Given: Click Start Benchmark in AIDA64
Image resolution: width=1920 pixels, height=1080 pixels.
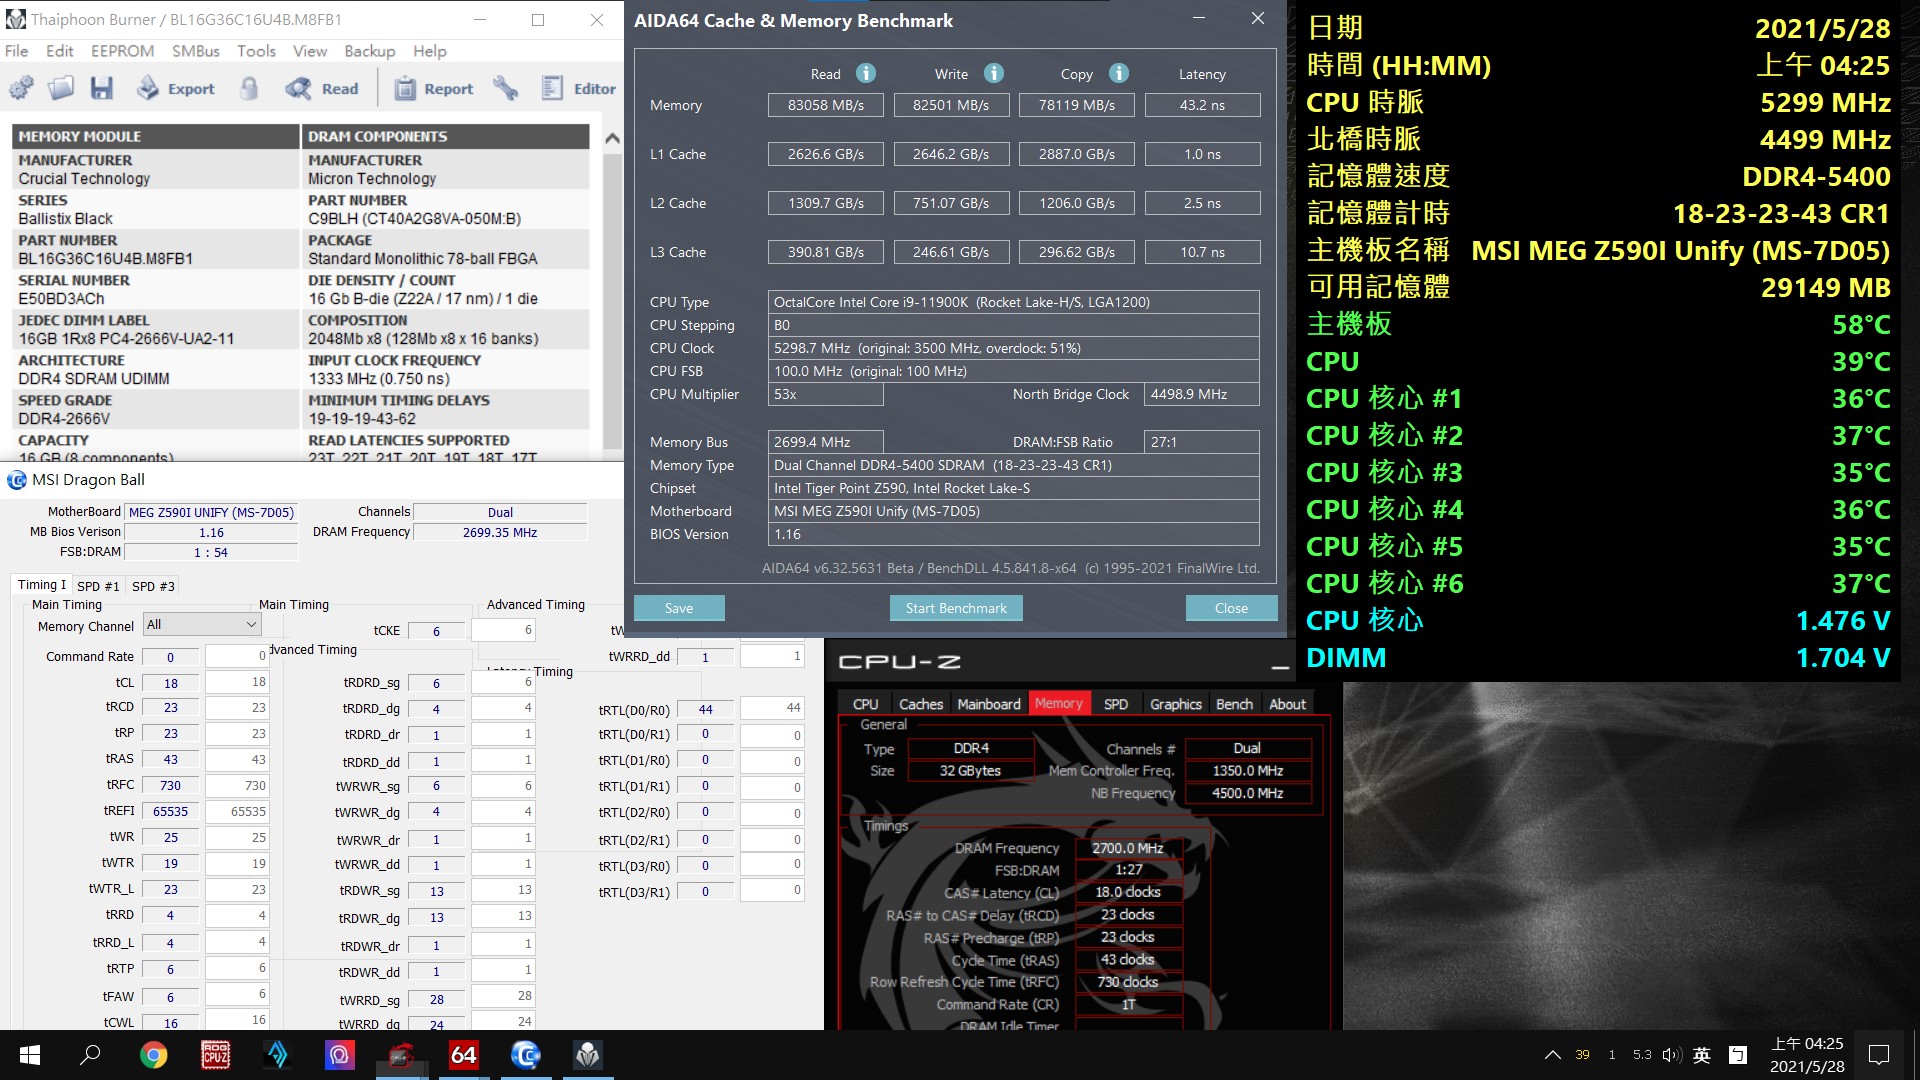Looking at the screenshot, I should pos(956,608).
